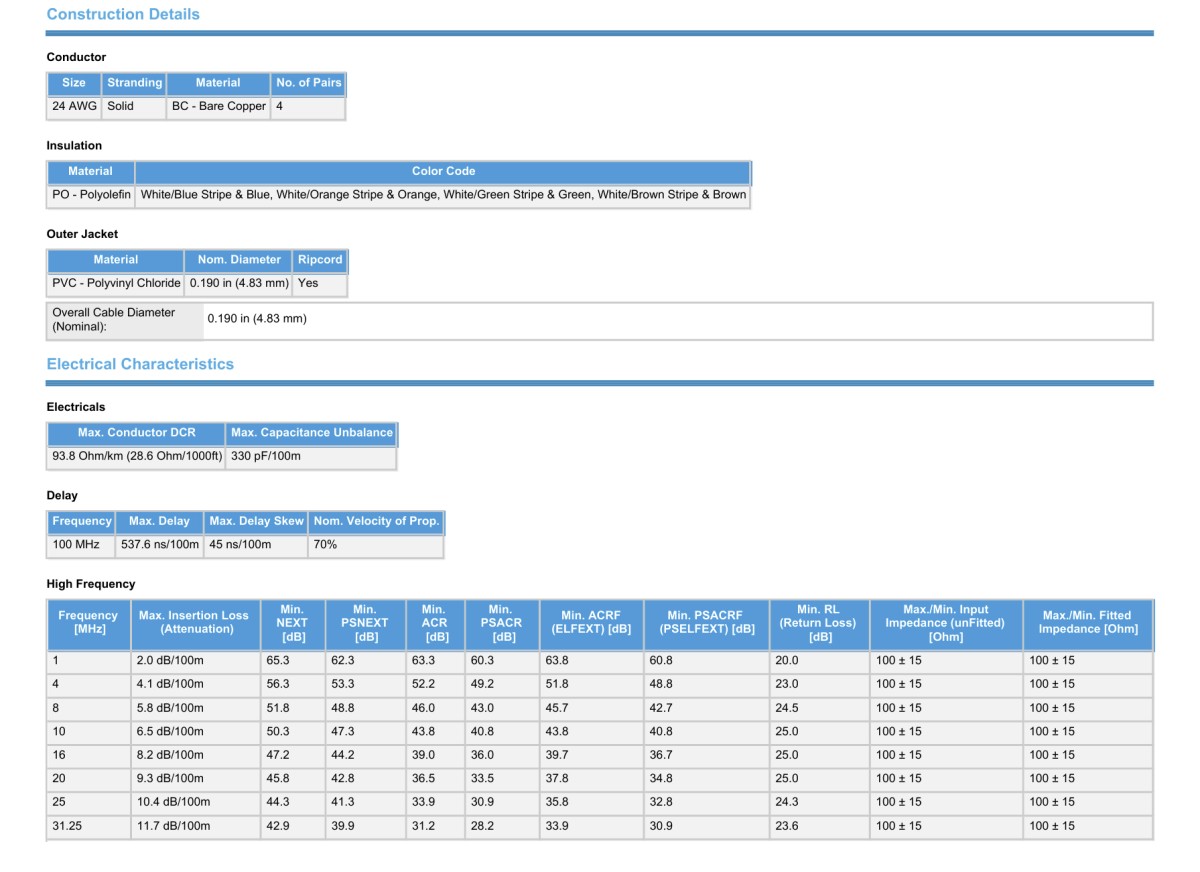Select the Color Code header in Insulation table
Screen dimensions: 1200x872
[443, 171]
